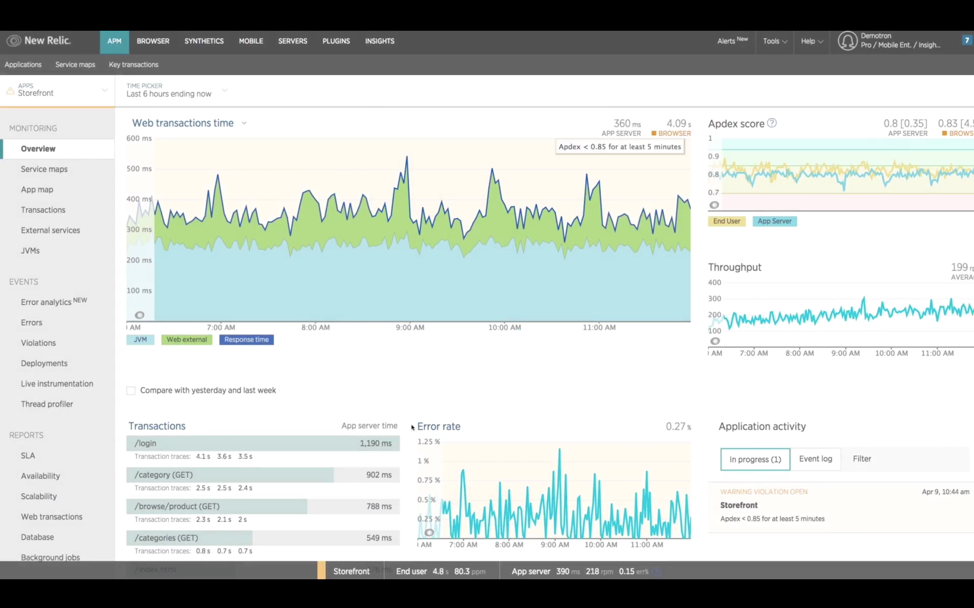Click the circle marker on Throughput chart
This screenshot has width=974, height=608.
coord(715,341)
